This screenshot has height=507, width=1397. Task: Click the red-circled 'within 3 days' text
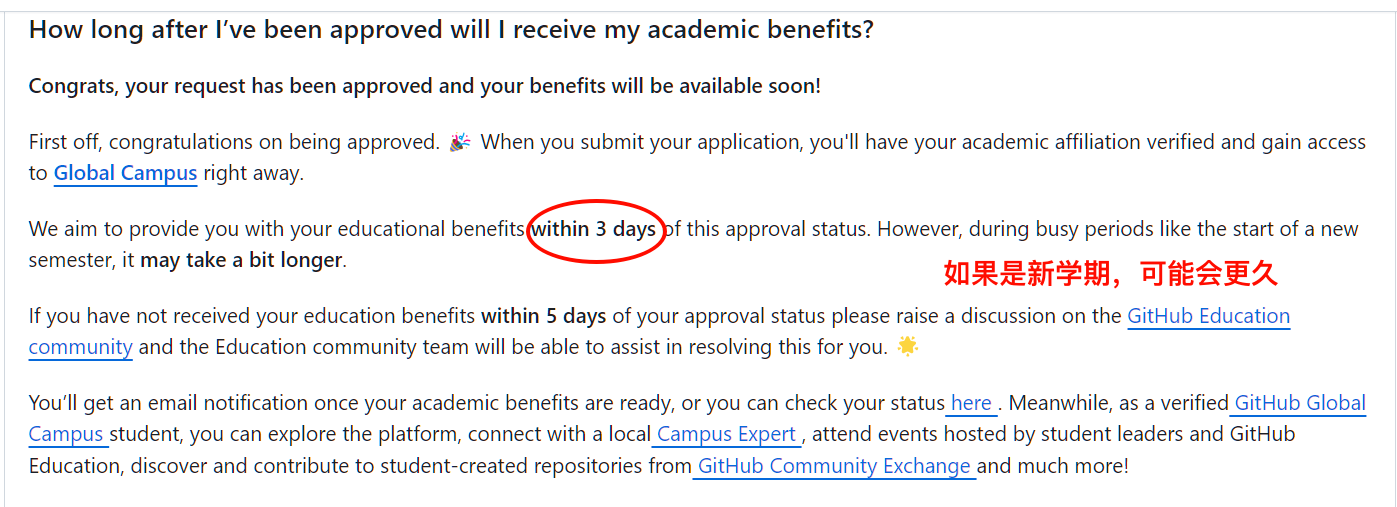coord(593,229)
